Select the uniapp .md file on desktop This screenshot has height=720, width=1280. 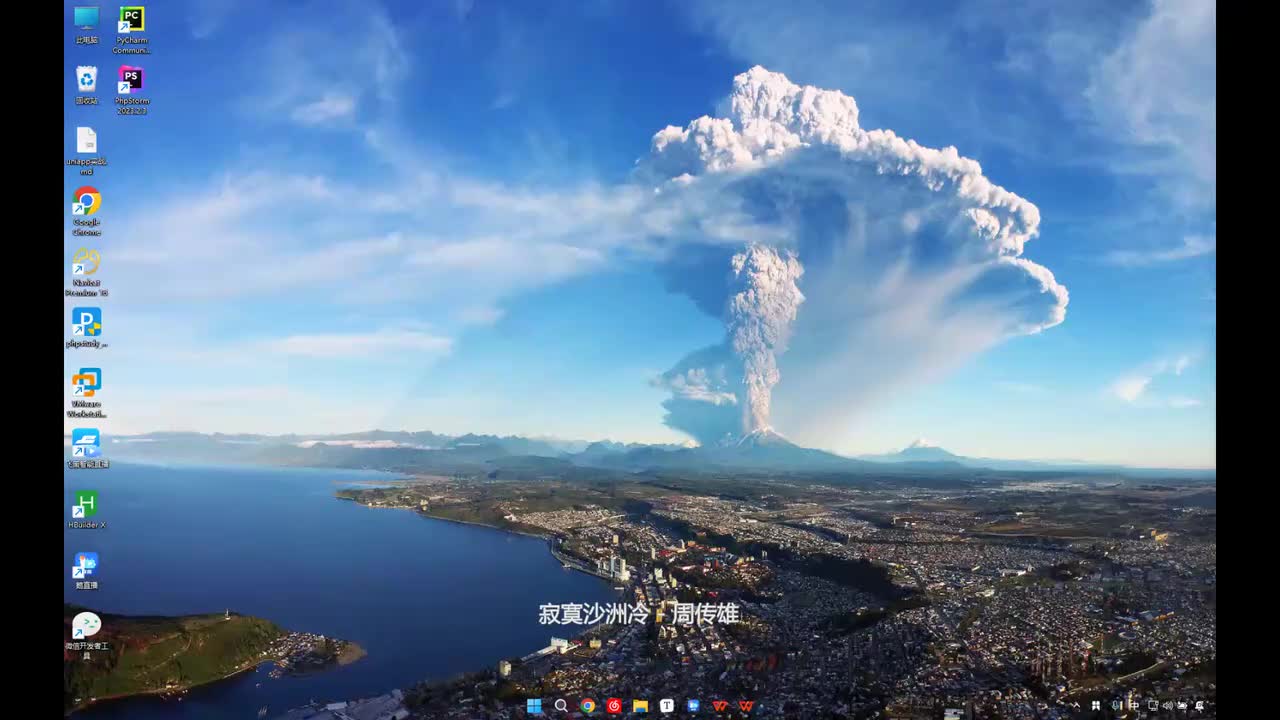point(87,150)
